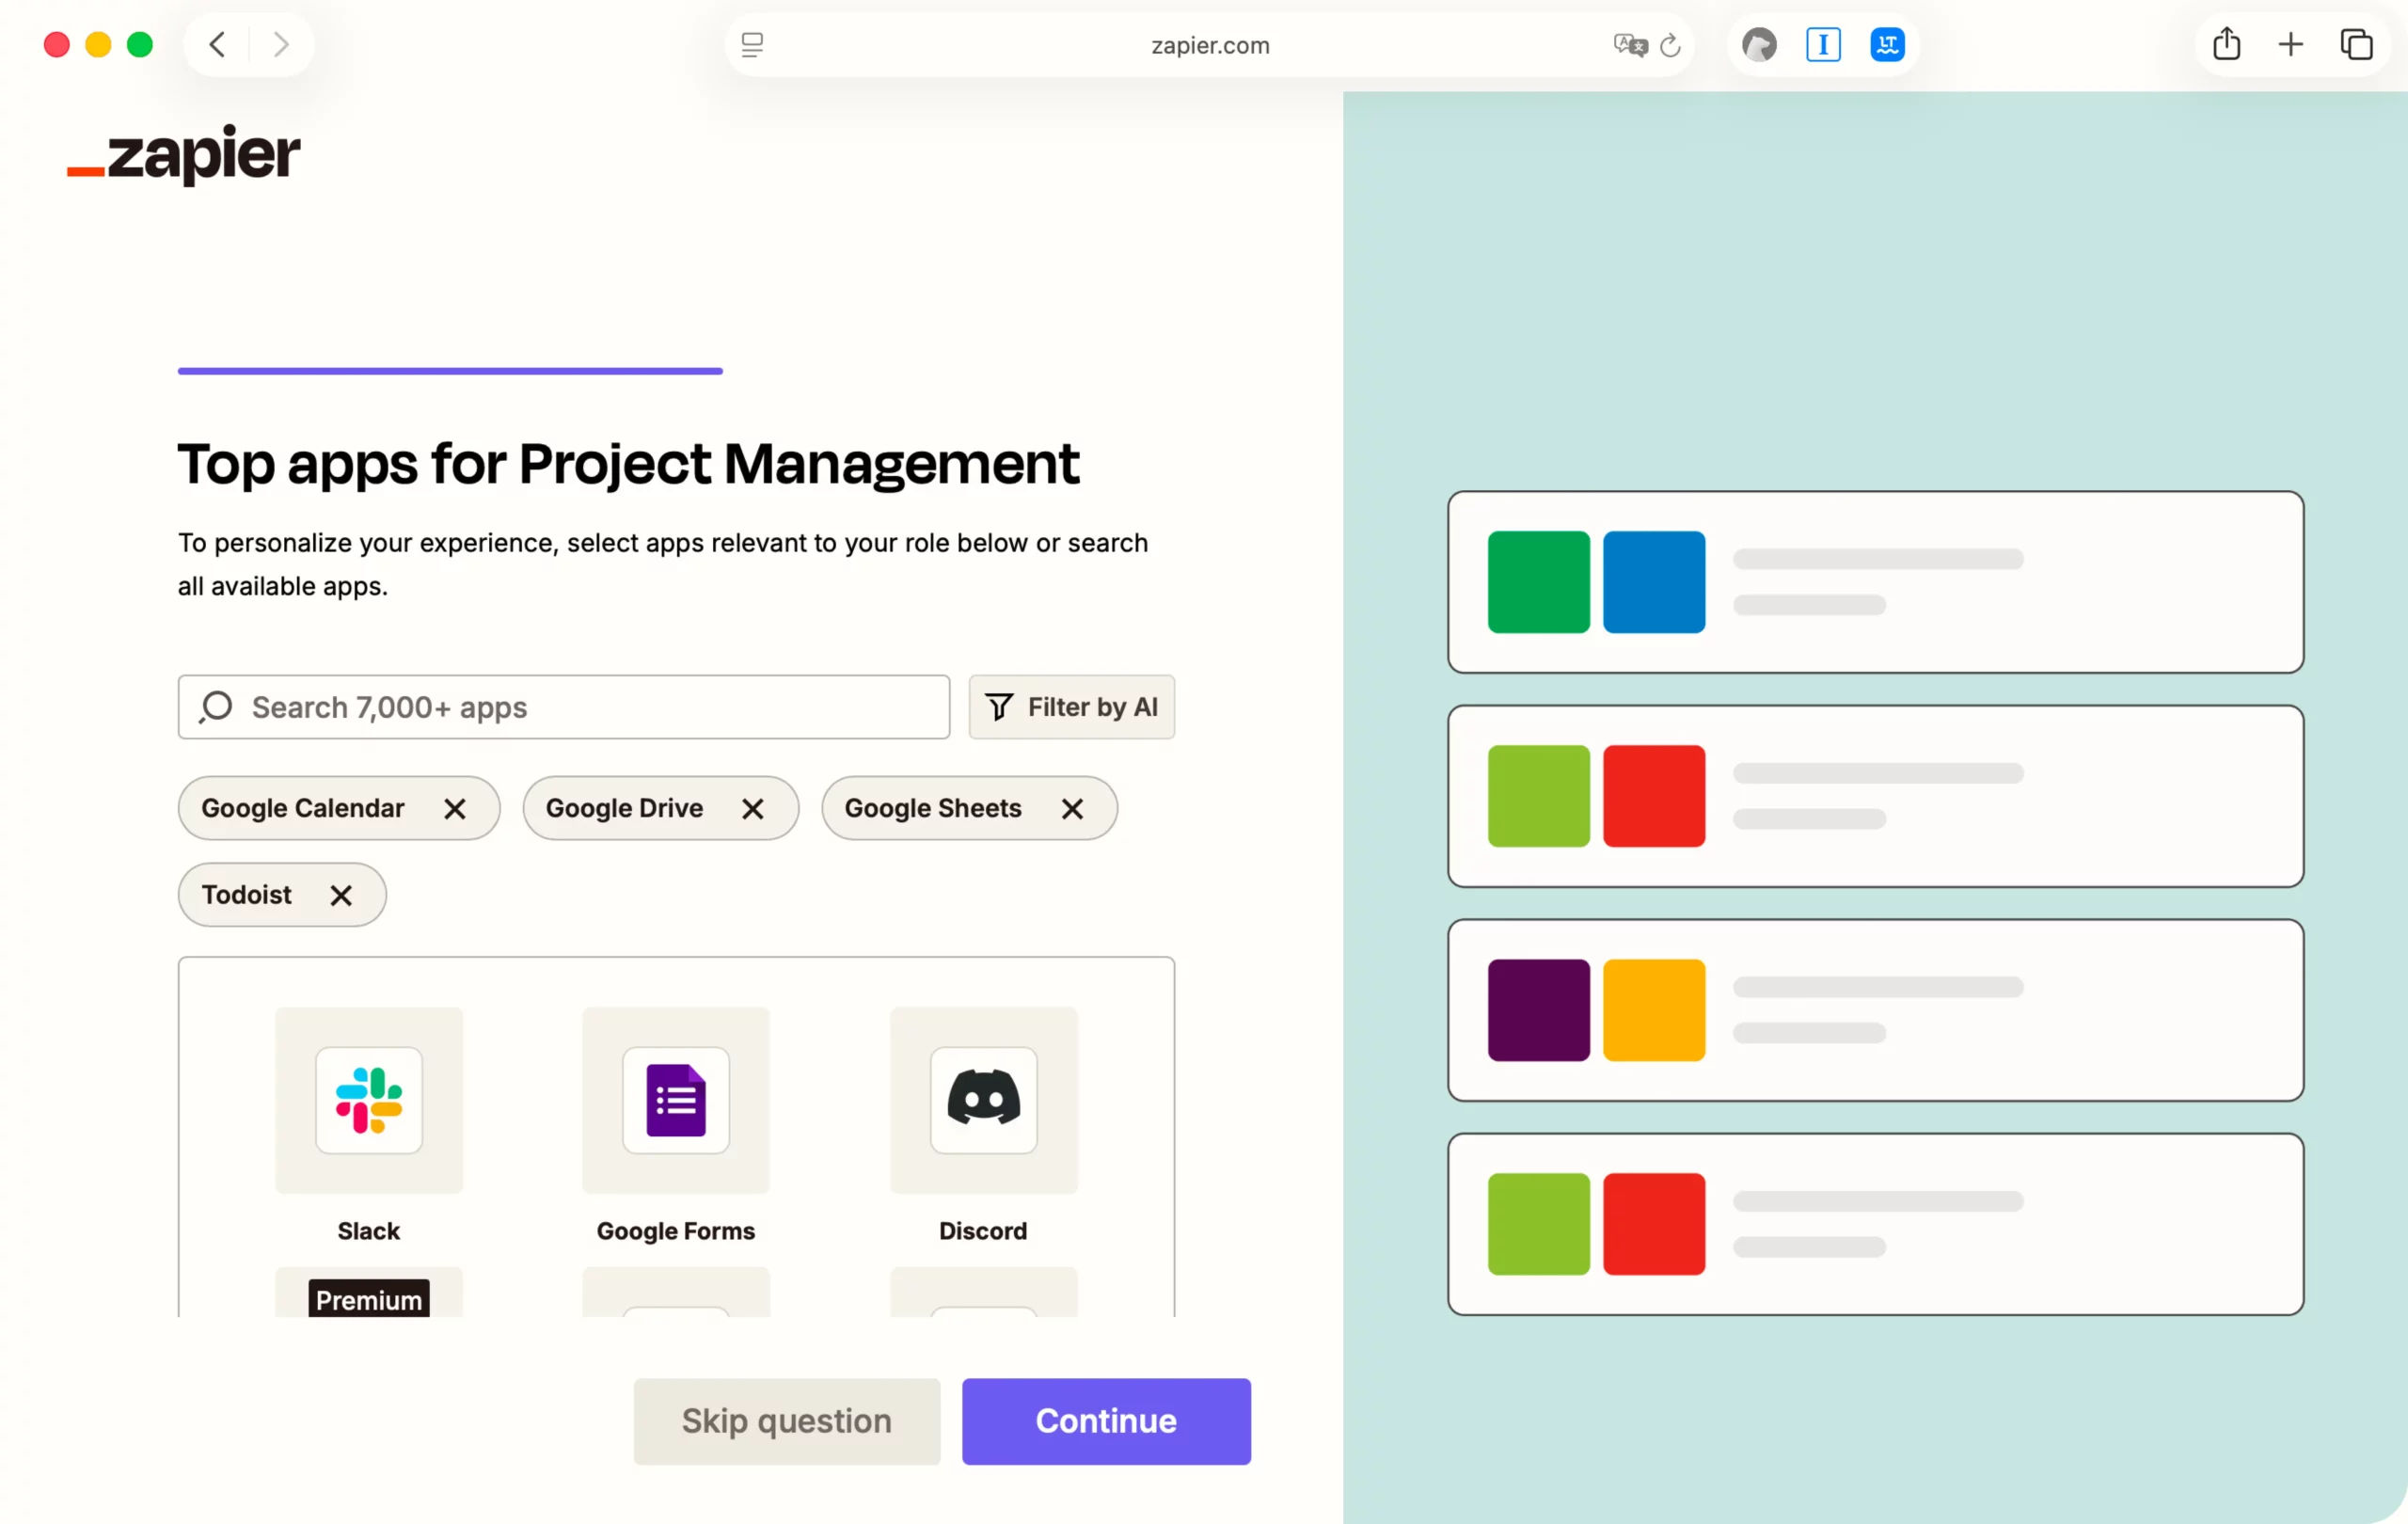Screen dimensions: 2408x1524
Task: Remove the Todoist chip
Action: click(341, 895)
